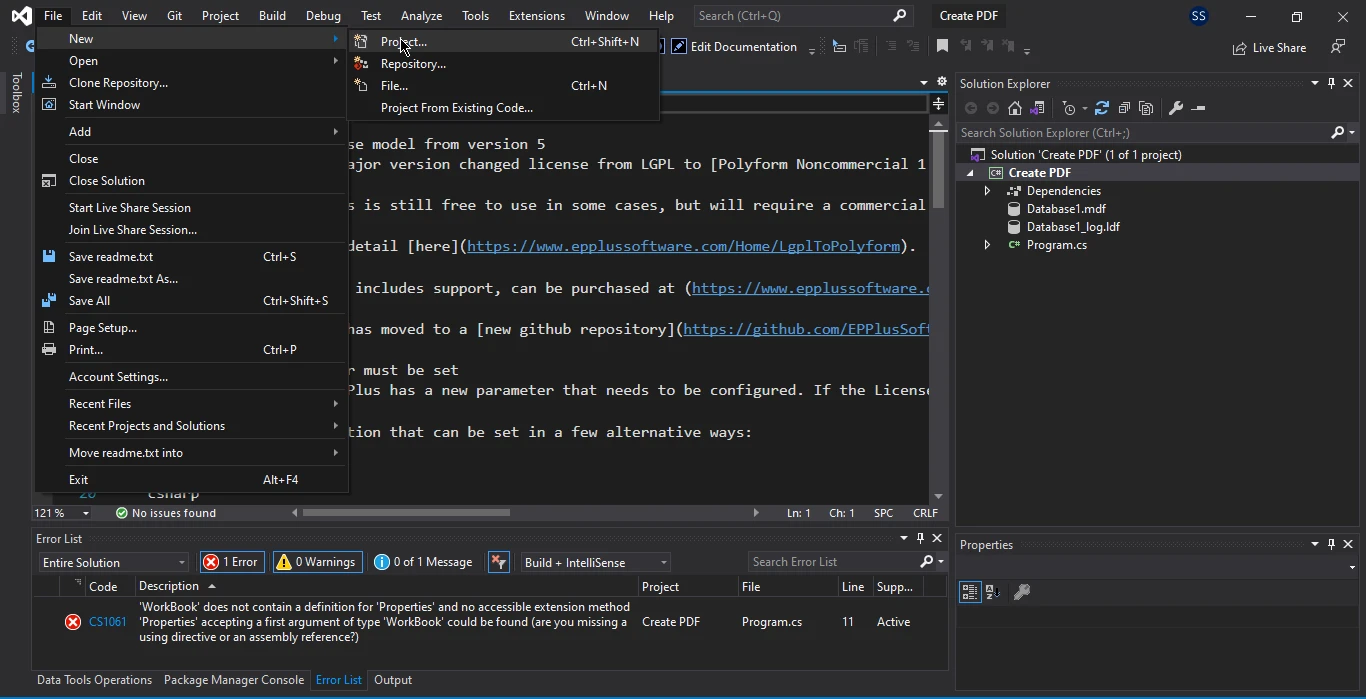Click the Solution Explorer Home icon

click(x=1015, y=108)
